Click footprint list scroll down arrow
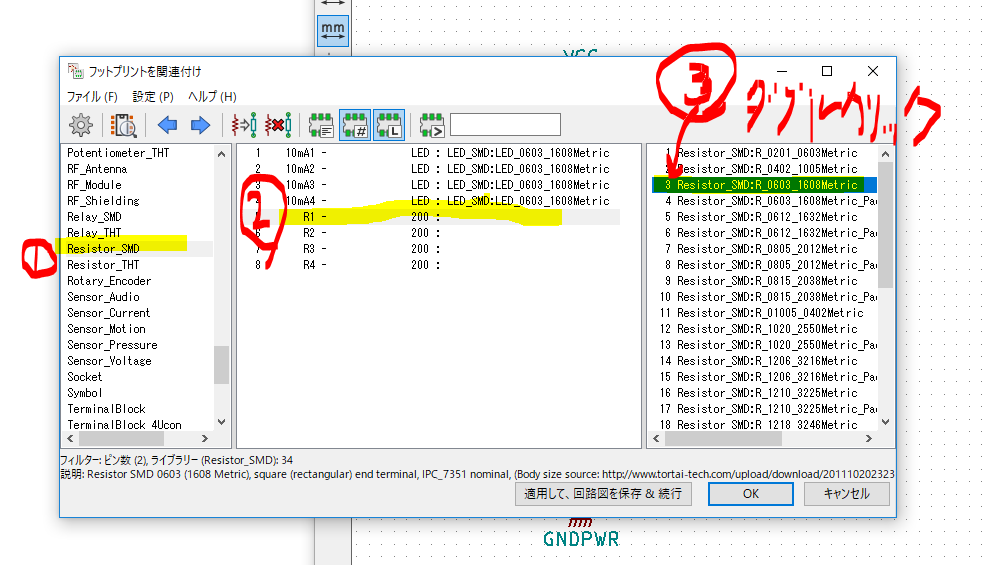Image resolution: width=992 pixels, height=565 pixels. [886, 422]
